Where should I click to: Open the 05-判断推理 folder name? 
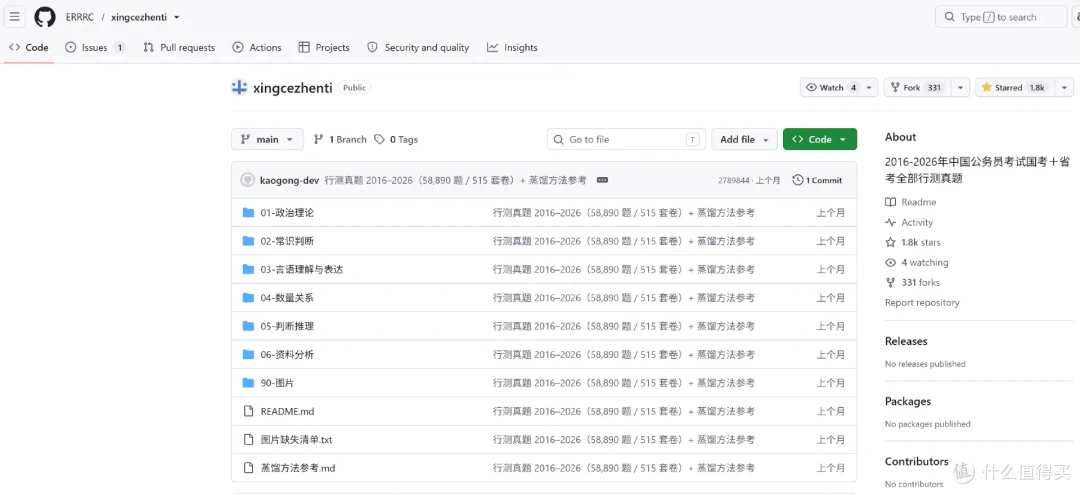click(287, 326)
